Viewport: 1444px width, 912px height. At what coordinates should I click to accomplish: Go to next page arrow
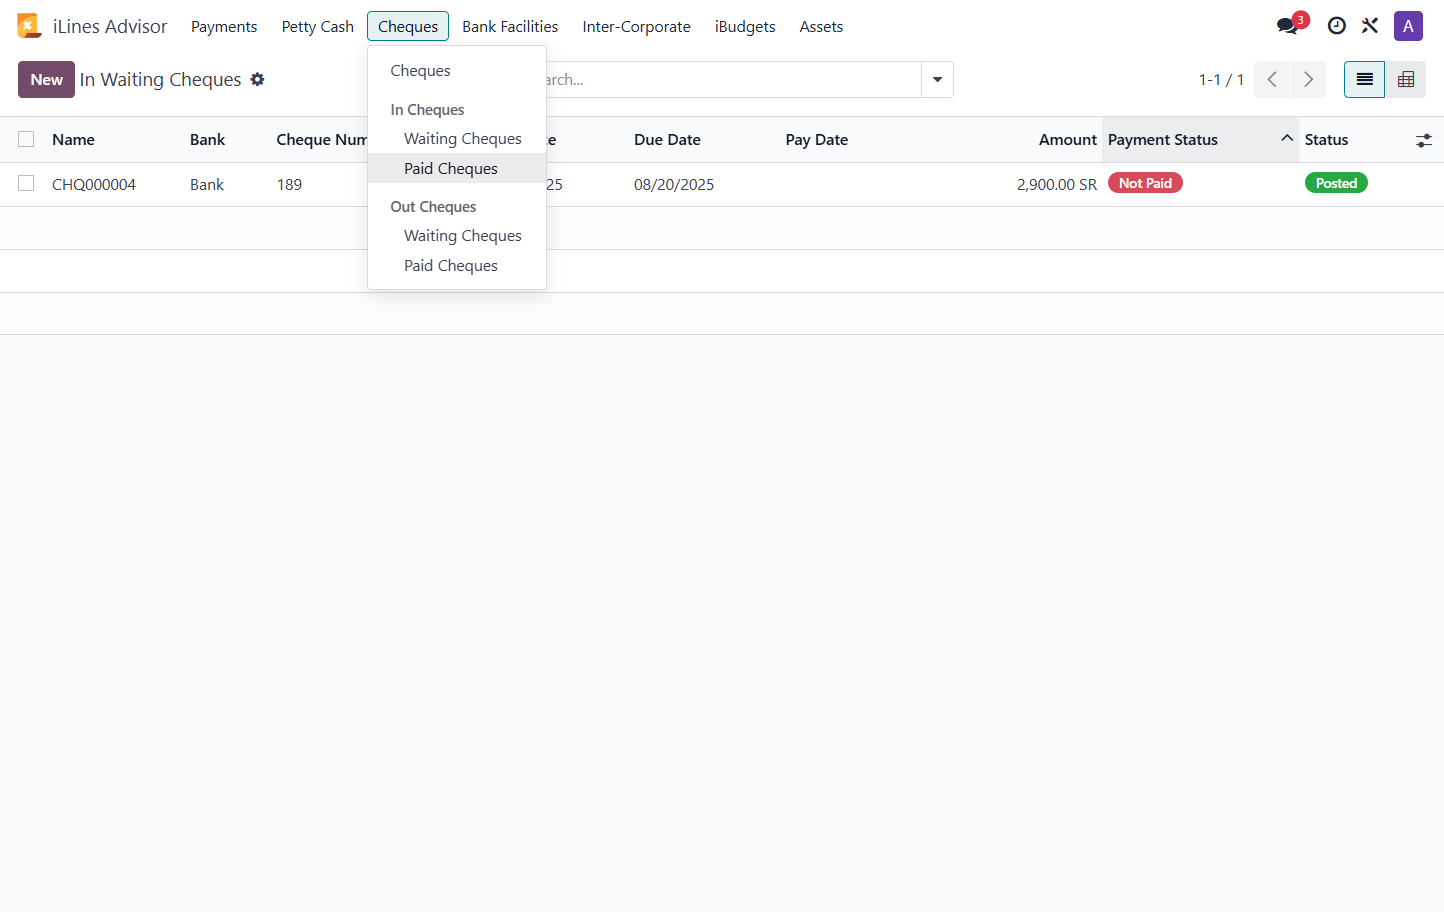pos(1308,79)
